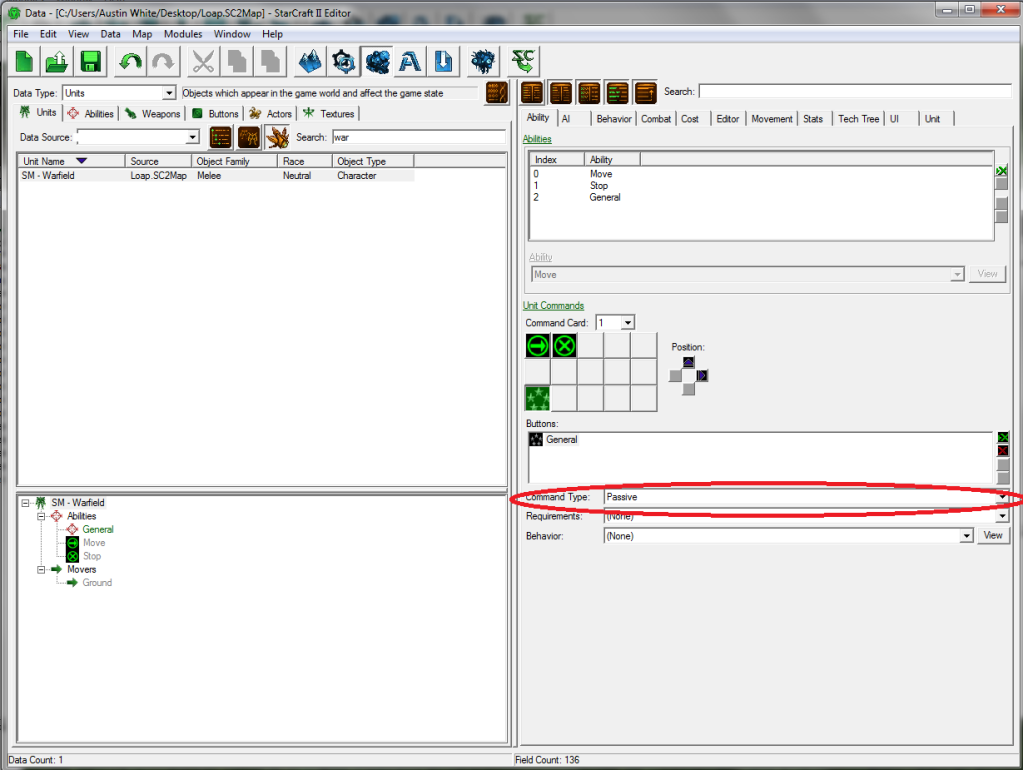This screenshot has height=770, width=1023.
Task: Open the File menu
Action: (x=21, y=34)
